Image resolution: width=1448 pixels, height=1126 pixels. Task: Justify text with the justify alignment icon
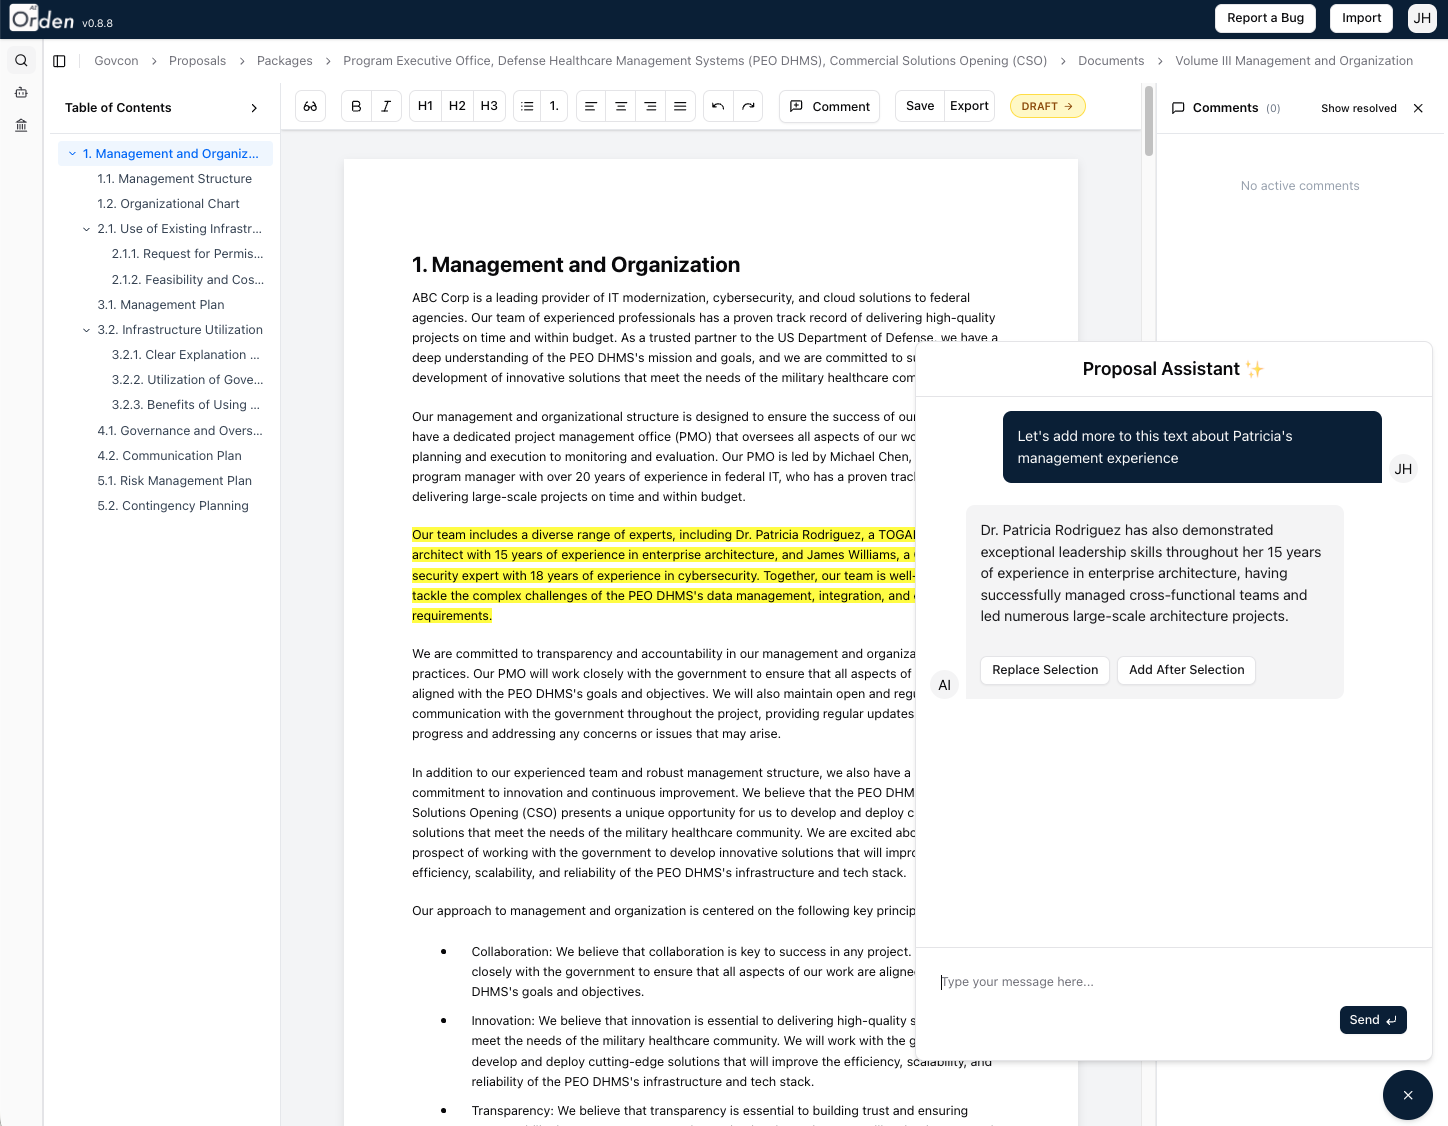[680, 106]
